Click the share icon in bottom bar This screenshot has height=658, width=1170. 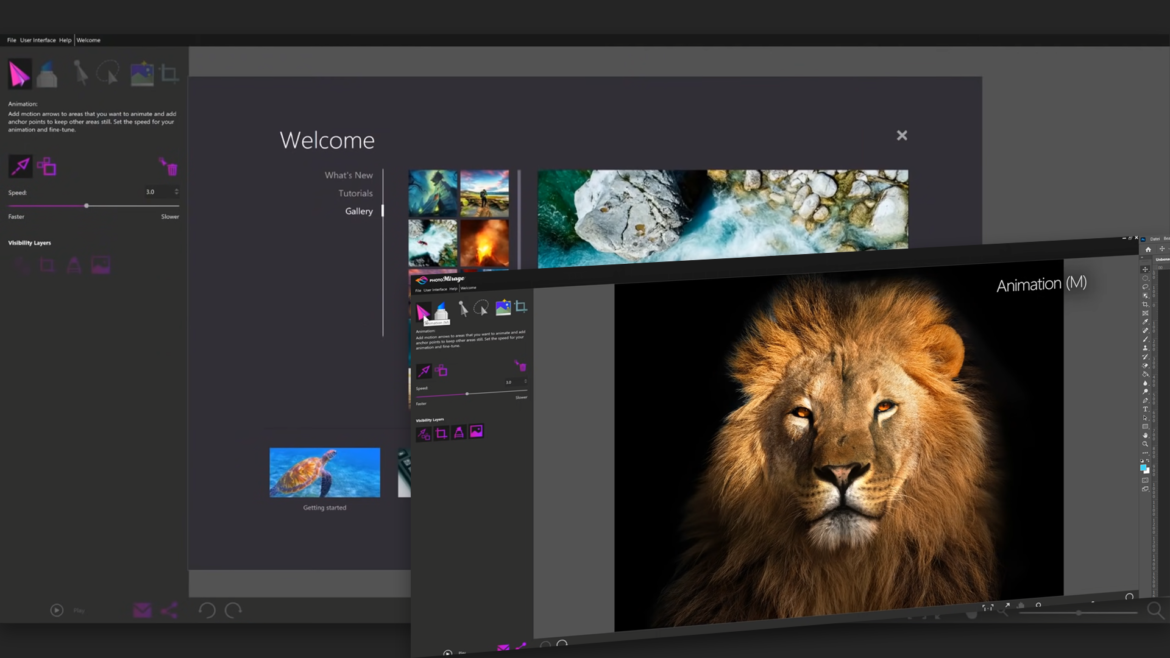point(169,610)
